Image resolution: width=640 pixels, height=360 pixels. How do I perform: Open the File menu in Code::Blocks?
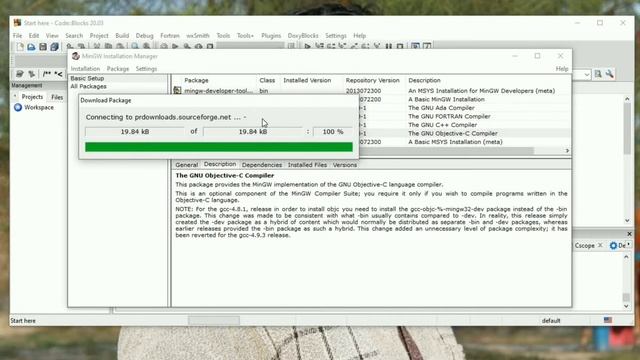18,36
